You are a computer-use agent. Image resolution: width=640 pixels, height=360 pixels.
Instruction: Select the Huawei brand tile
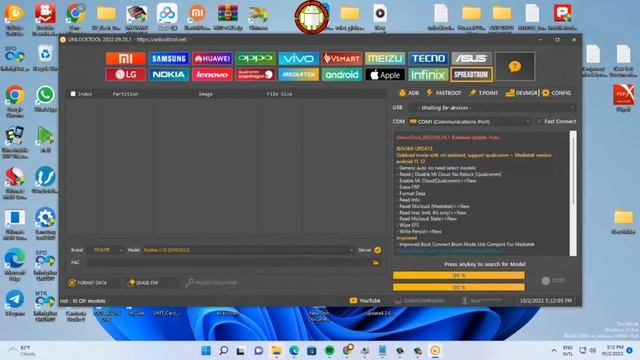pos(212,58)
